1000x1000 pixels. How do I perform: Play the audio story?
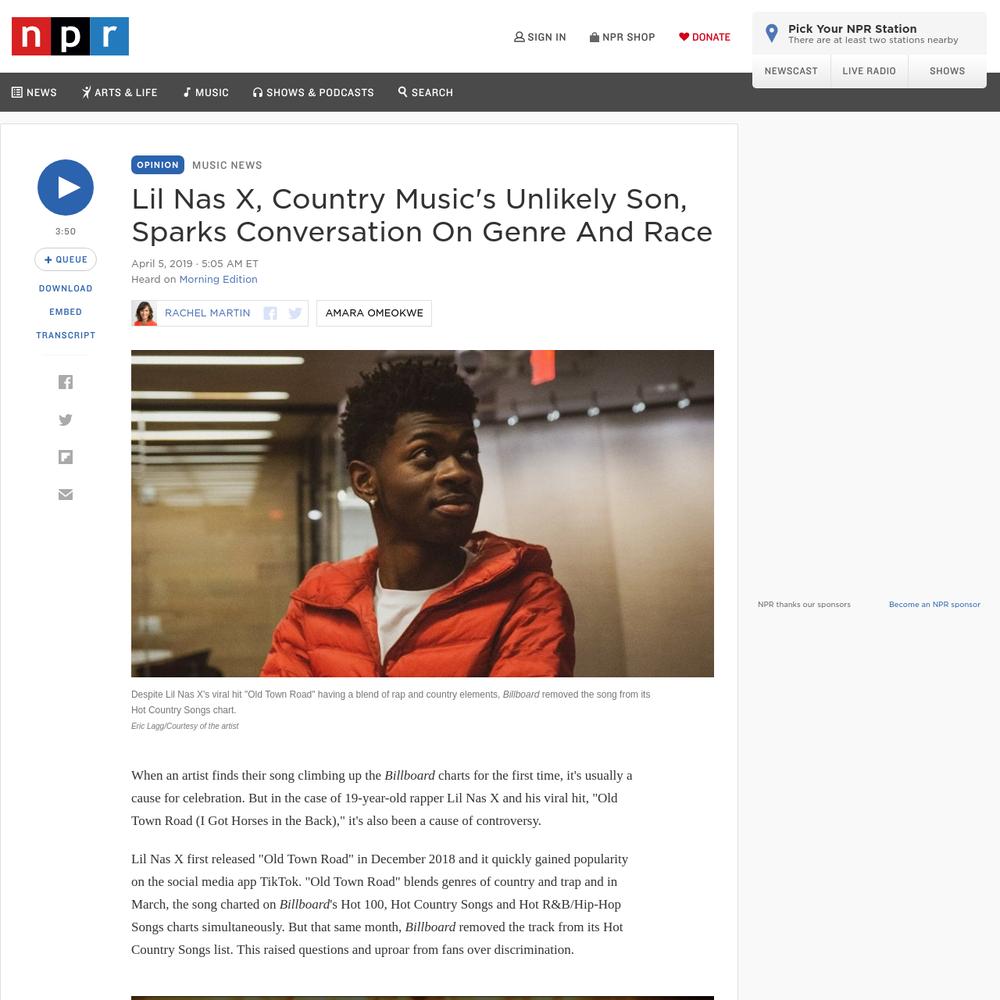(x=66, y=188)
